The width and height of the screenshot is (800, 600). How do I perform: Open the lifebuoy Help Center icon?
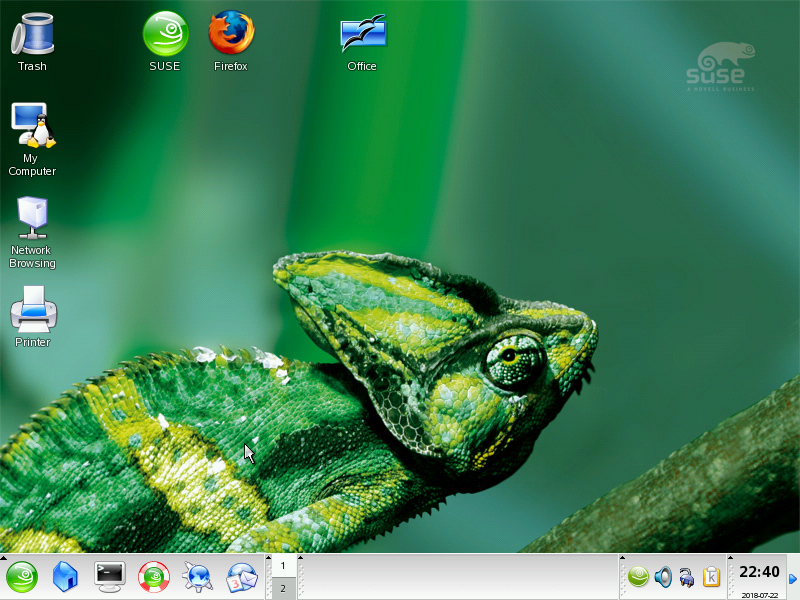pyautogui.click(x=154, y=577)
